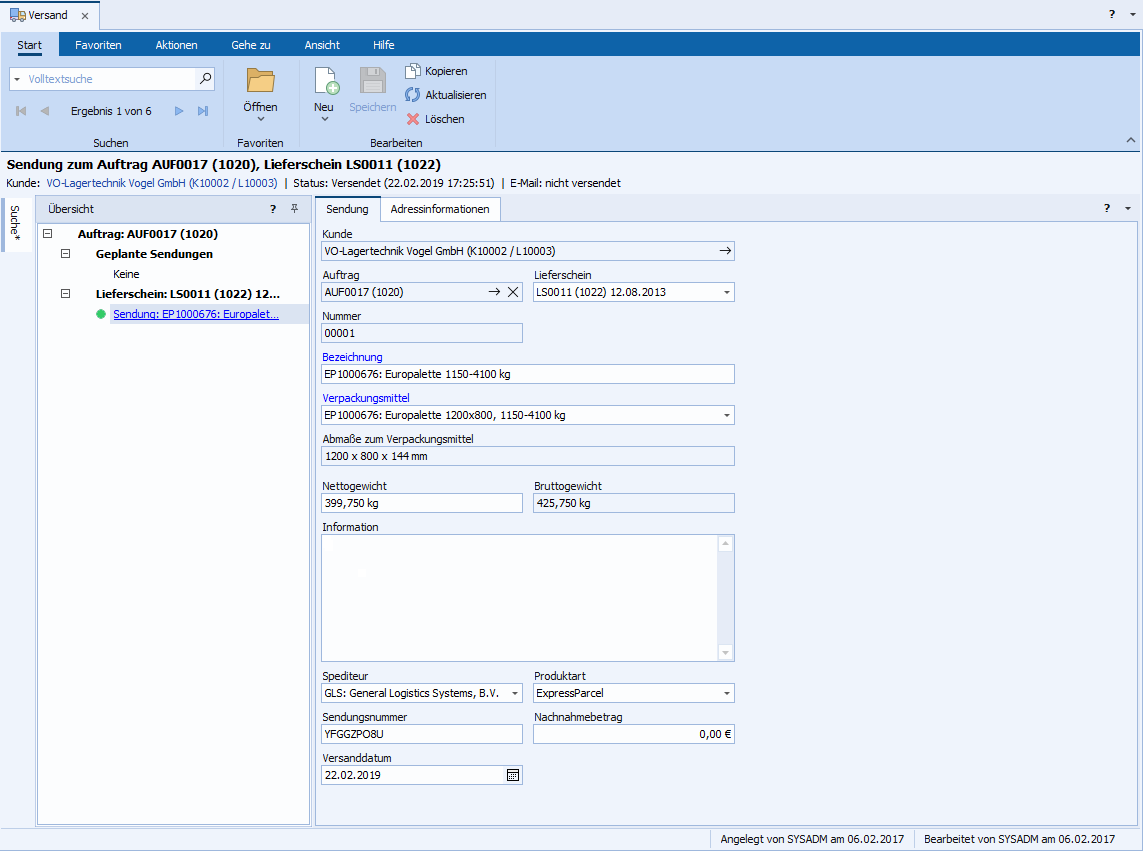Open the Produktart combo box
The height and width of the screenshot is (851, 1143).
[x=726, y=693]
